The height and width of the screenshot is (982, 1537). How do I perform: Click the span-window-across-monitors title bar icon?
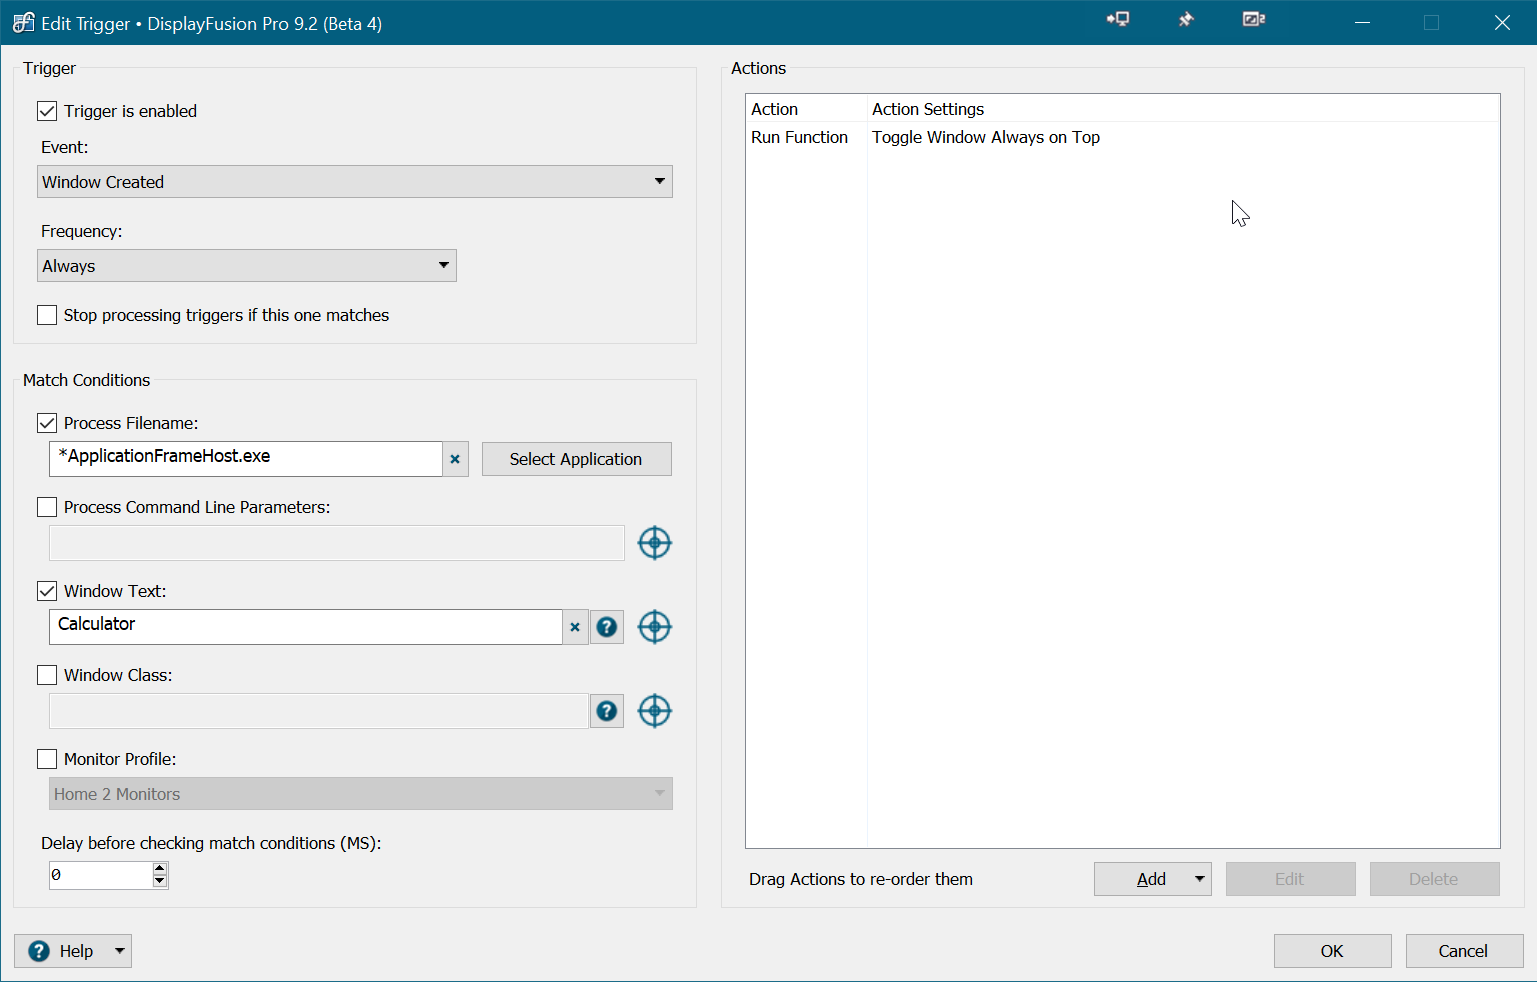1253,20
